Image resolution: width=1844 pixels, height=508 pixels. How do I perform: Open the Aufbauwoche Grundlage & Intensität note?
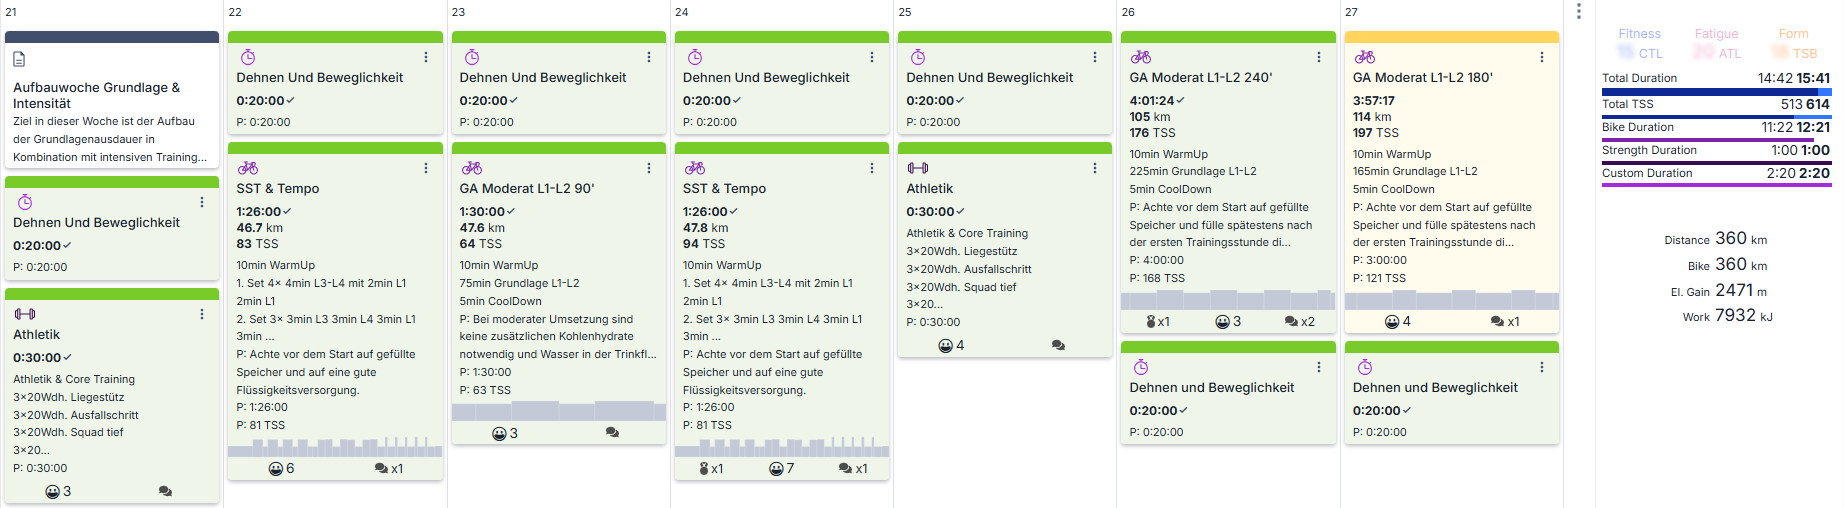pyautogui.click(x=97, y=95)
